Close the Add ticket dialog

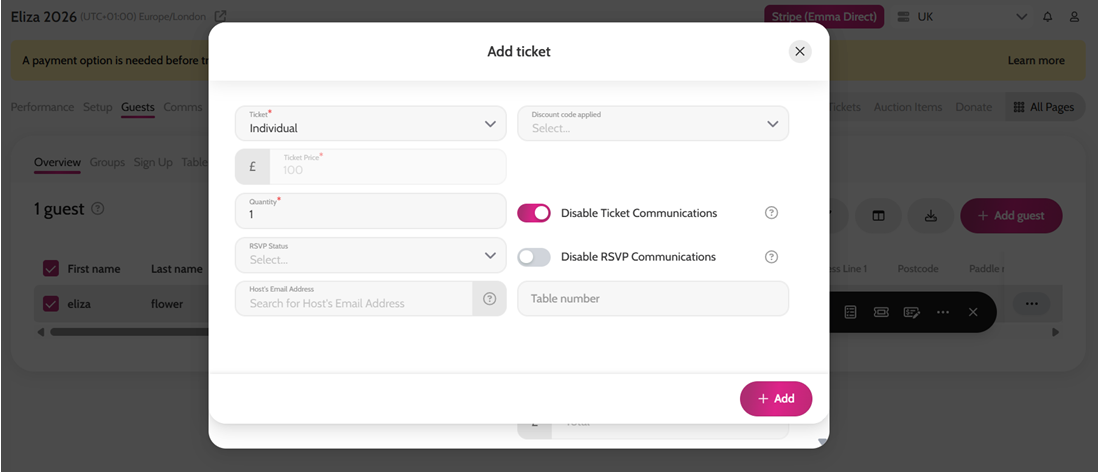tap(800, 51)
